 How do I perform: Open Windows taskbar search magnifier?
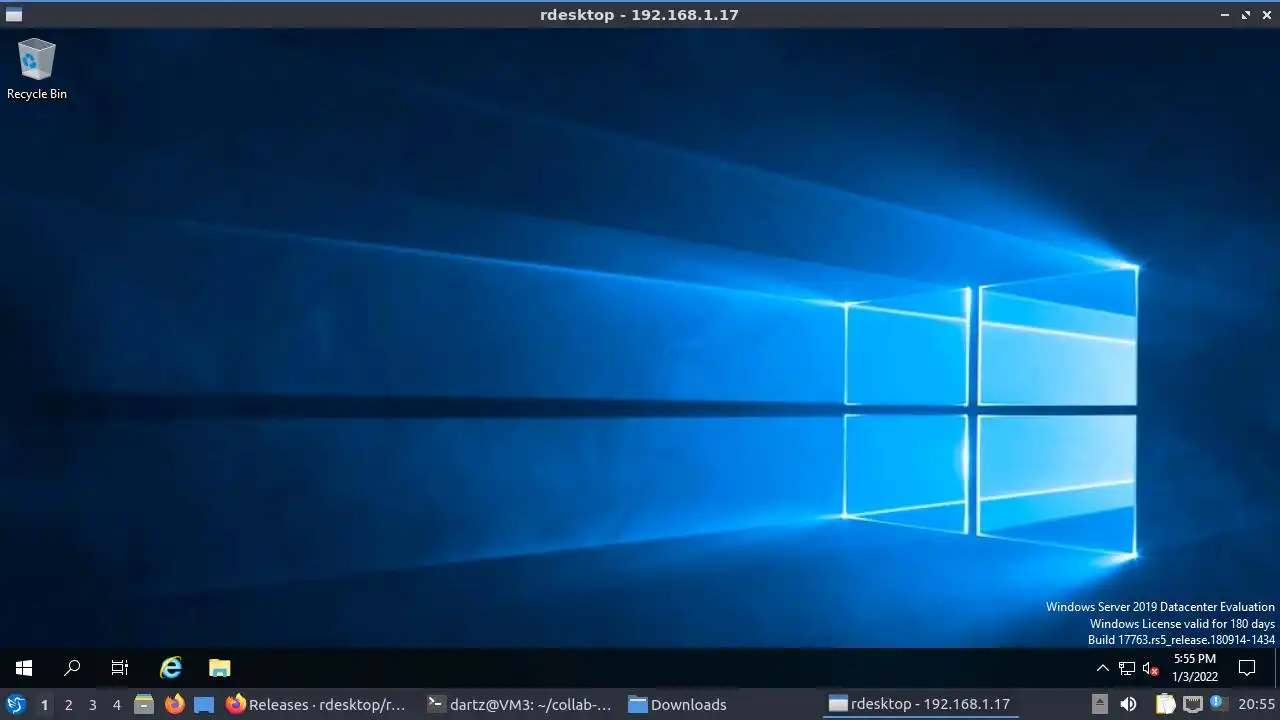tap(72, 668)
